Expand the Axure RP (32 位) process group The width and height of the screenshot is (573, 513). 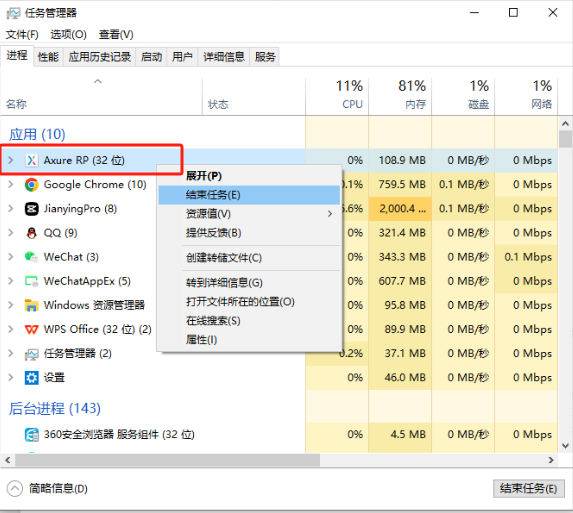point(11,160)
